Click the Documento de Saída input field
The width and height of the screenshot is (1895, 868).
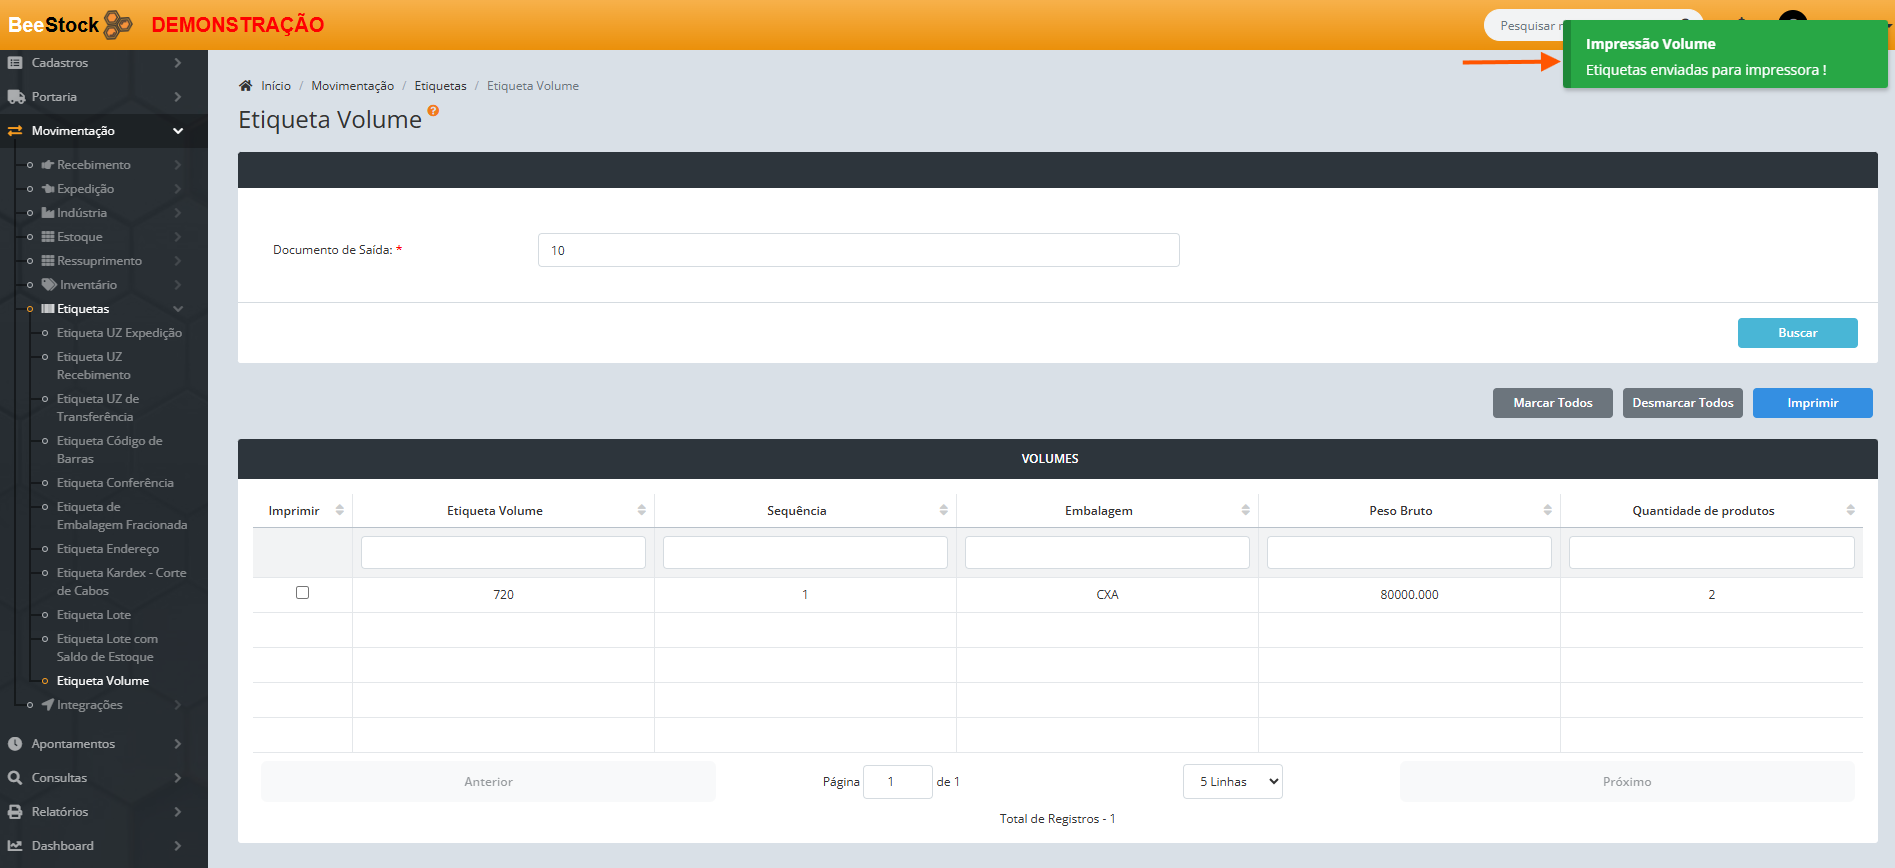coord(858,250)
